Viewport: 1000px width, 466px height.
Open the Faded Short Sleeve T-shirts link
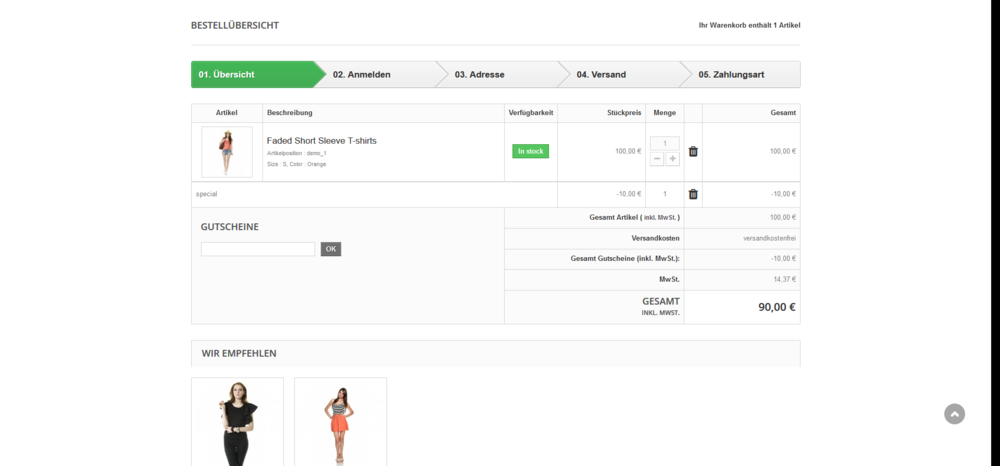pyautogui.click(x=321, y=141)
